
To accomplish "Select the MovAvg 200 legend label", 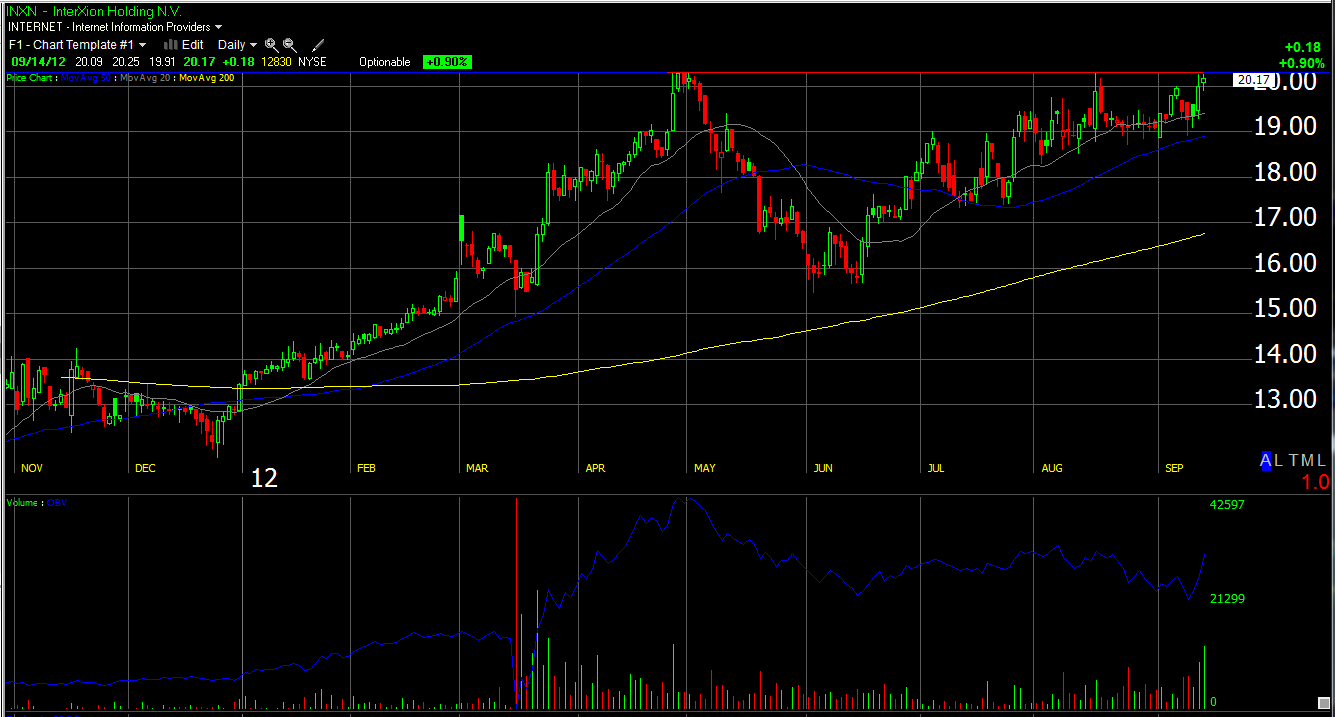I will tap(207, 78).
